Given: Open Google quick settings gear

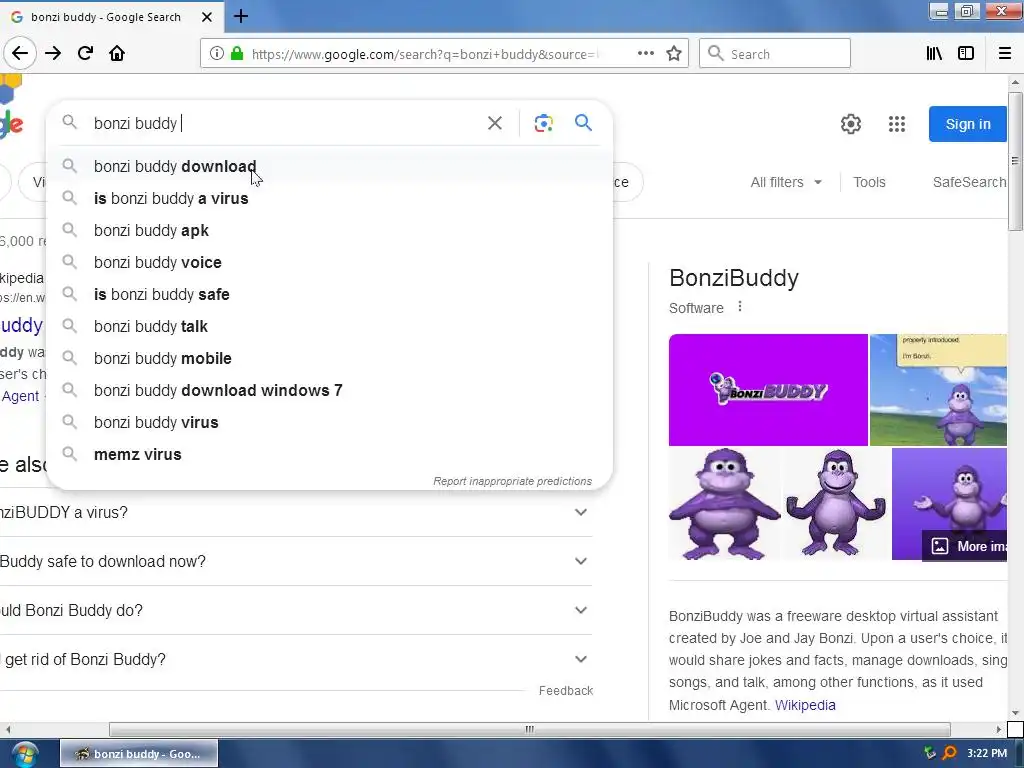Looking at the screenshot, I should tap(850, 123).
